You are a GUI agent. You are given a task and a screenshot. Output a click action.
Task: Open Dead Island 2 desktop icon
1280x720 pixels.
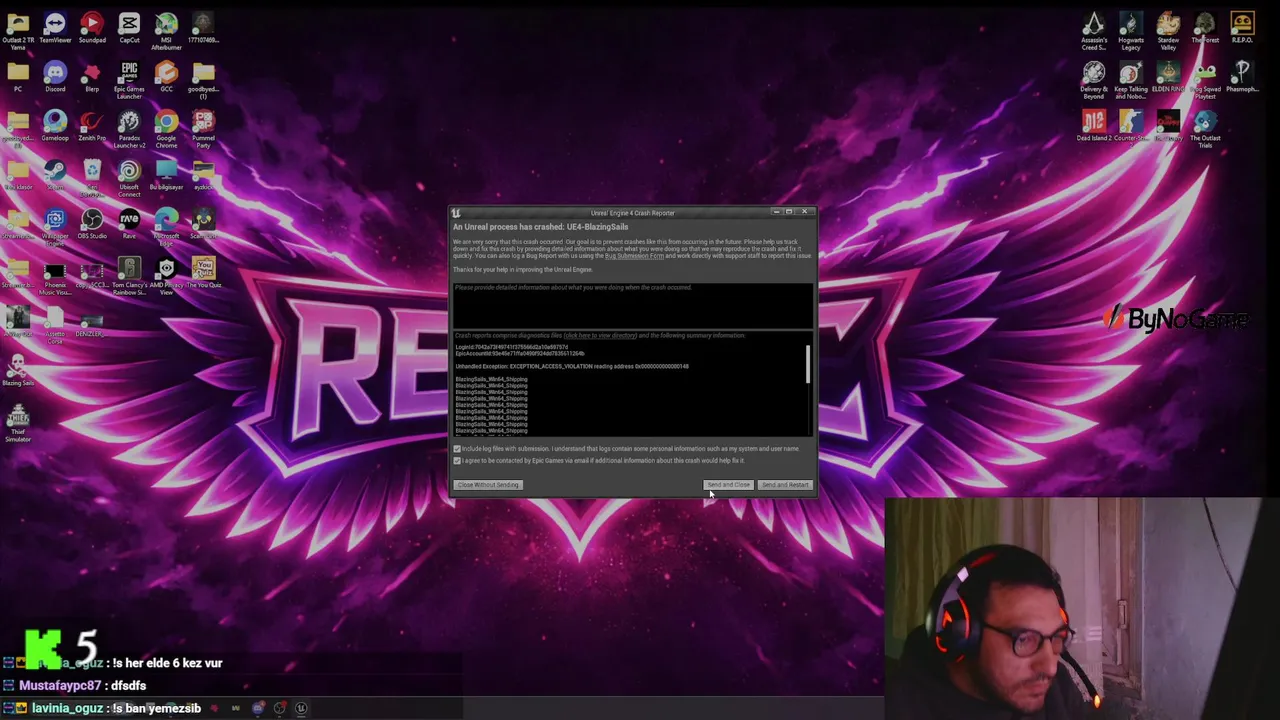pyautogui.click(x=1094, y=126)
